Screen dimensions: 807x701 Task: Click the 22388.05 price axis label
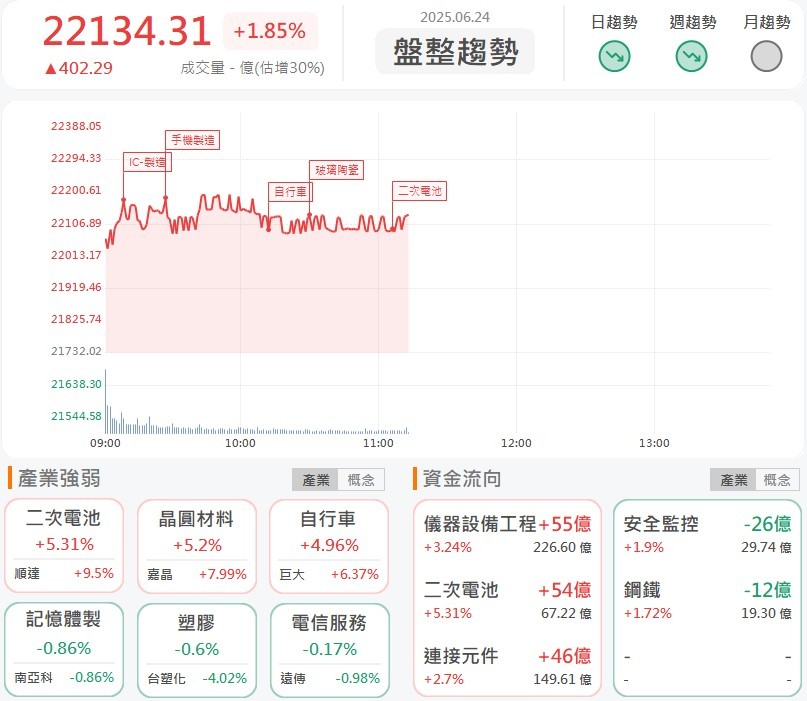tap(76, 126)
